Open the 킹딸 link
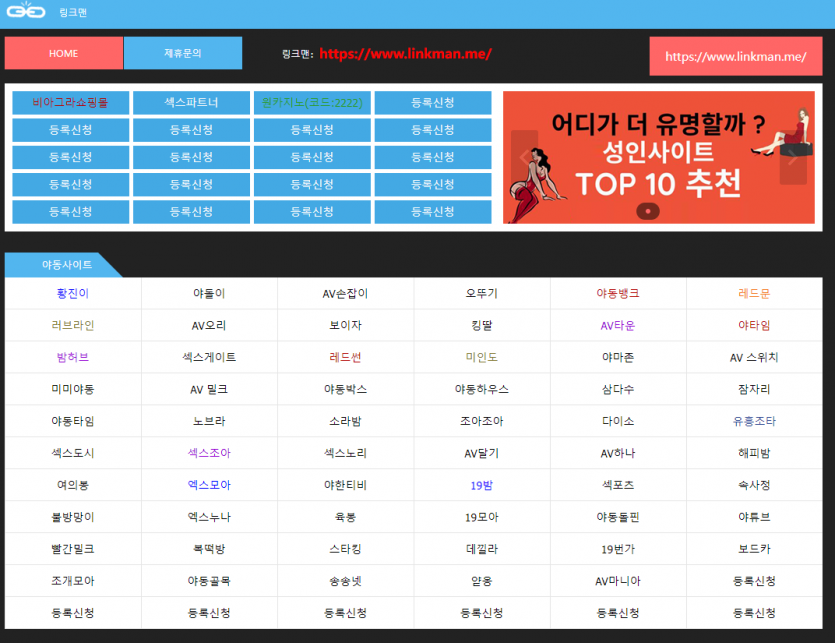This screenshot has width=835, height=643. [481, 325]
